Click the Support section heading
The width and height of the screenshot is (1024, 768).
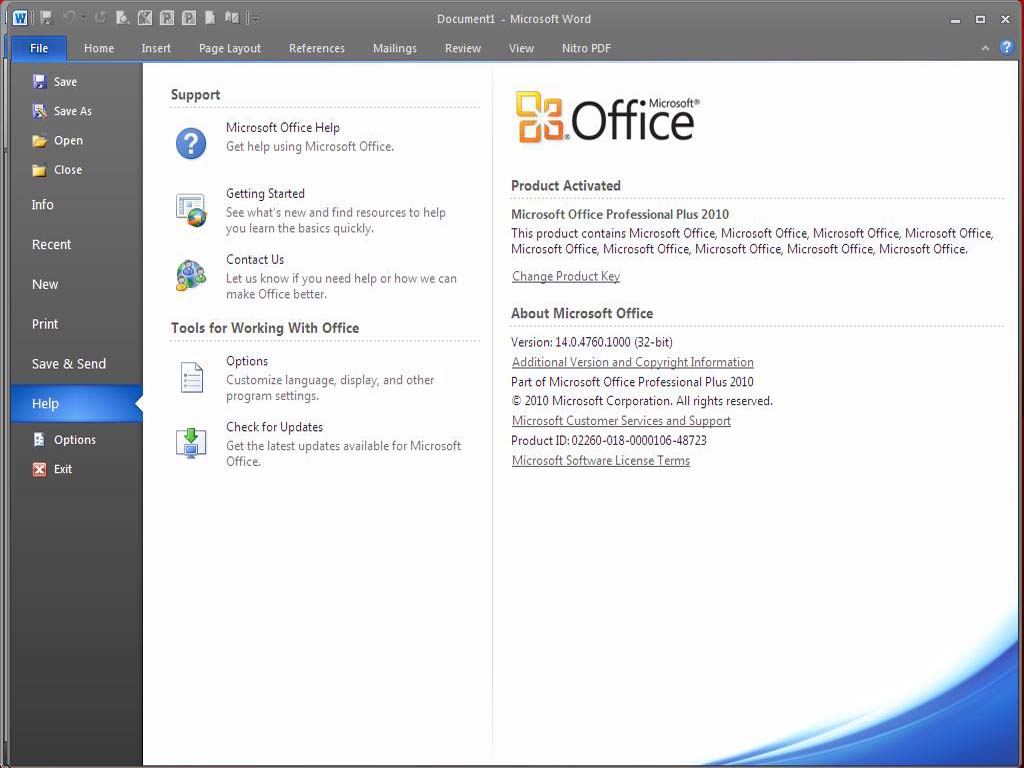point(195,95)
